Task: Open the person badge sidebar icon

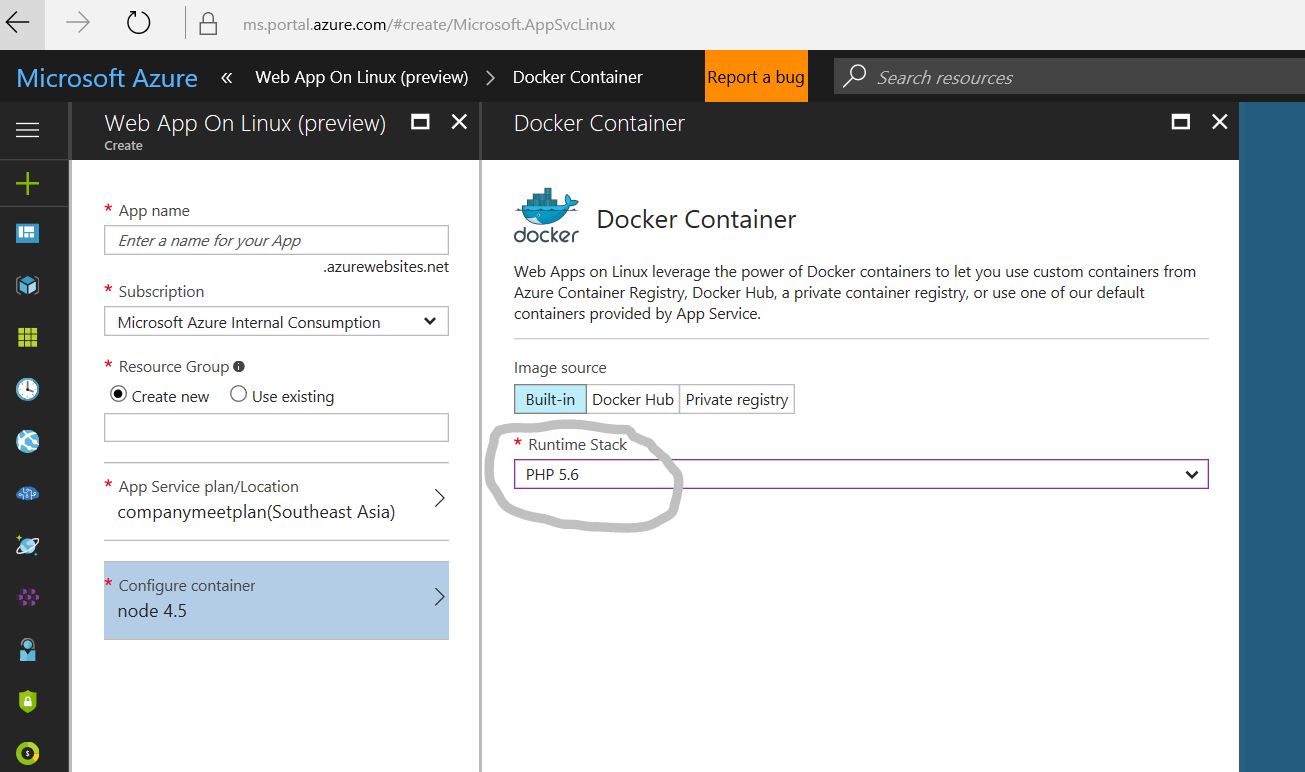Action: point(28,649)
